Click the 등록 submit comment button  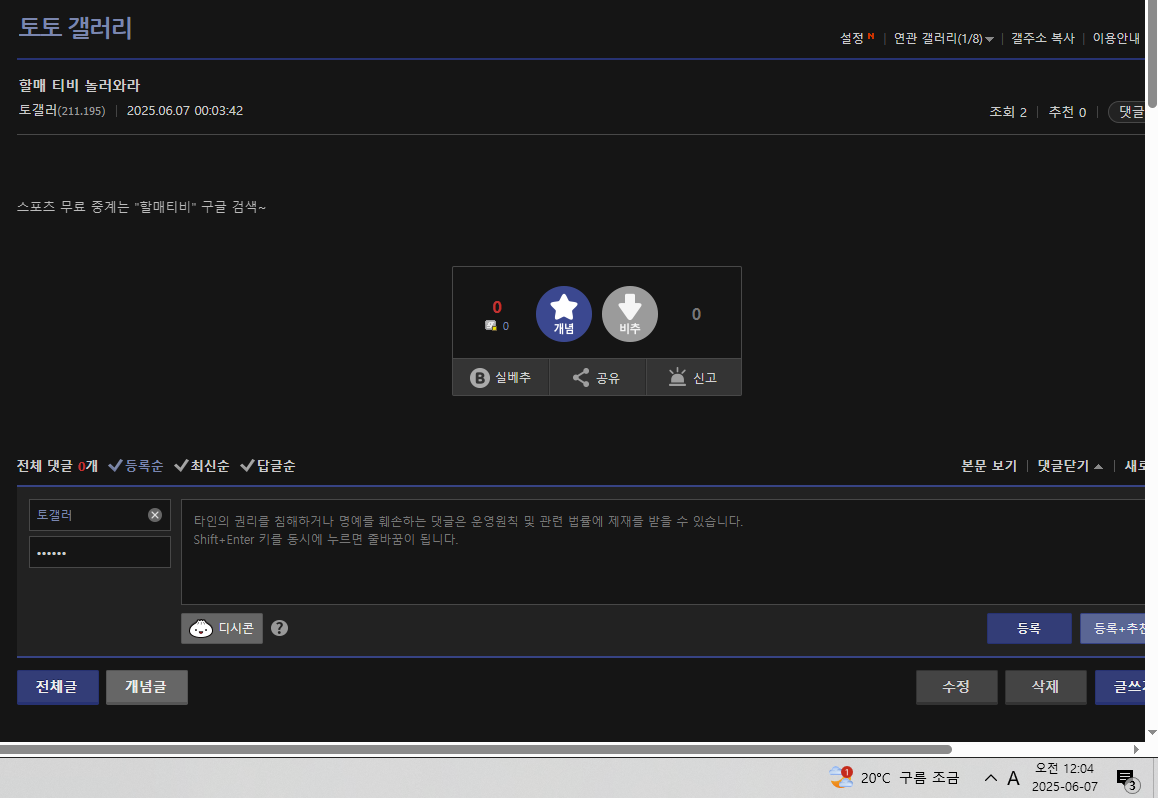(1029, 628)
